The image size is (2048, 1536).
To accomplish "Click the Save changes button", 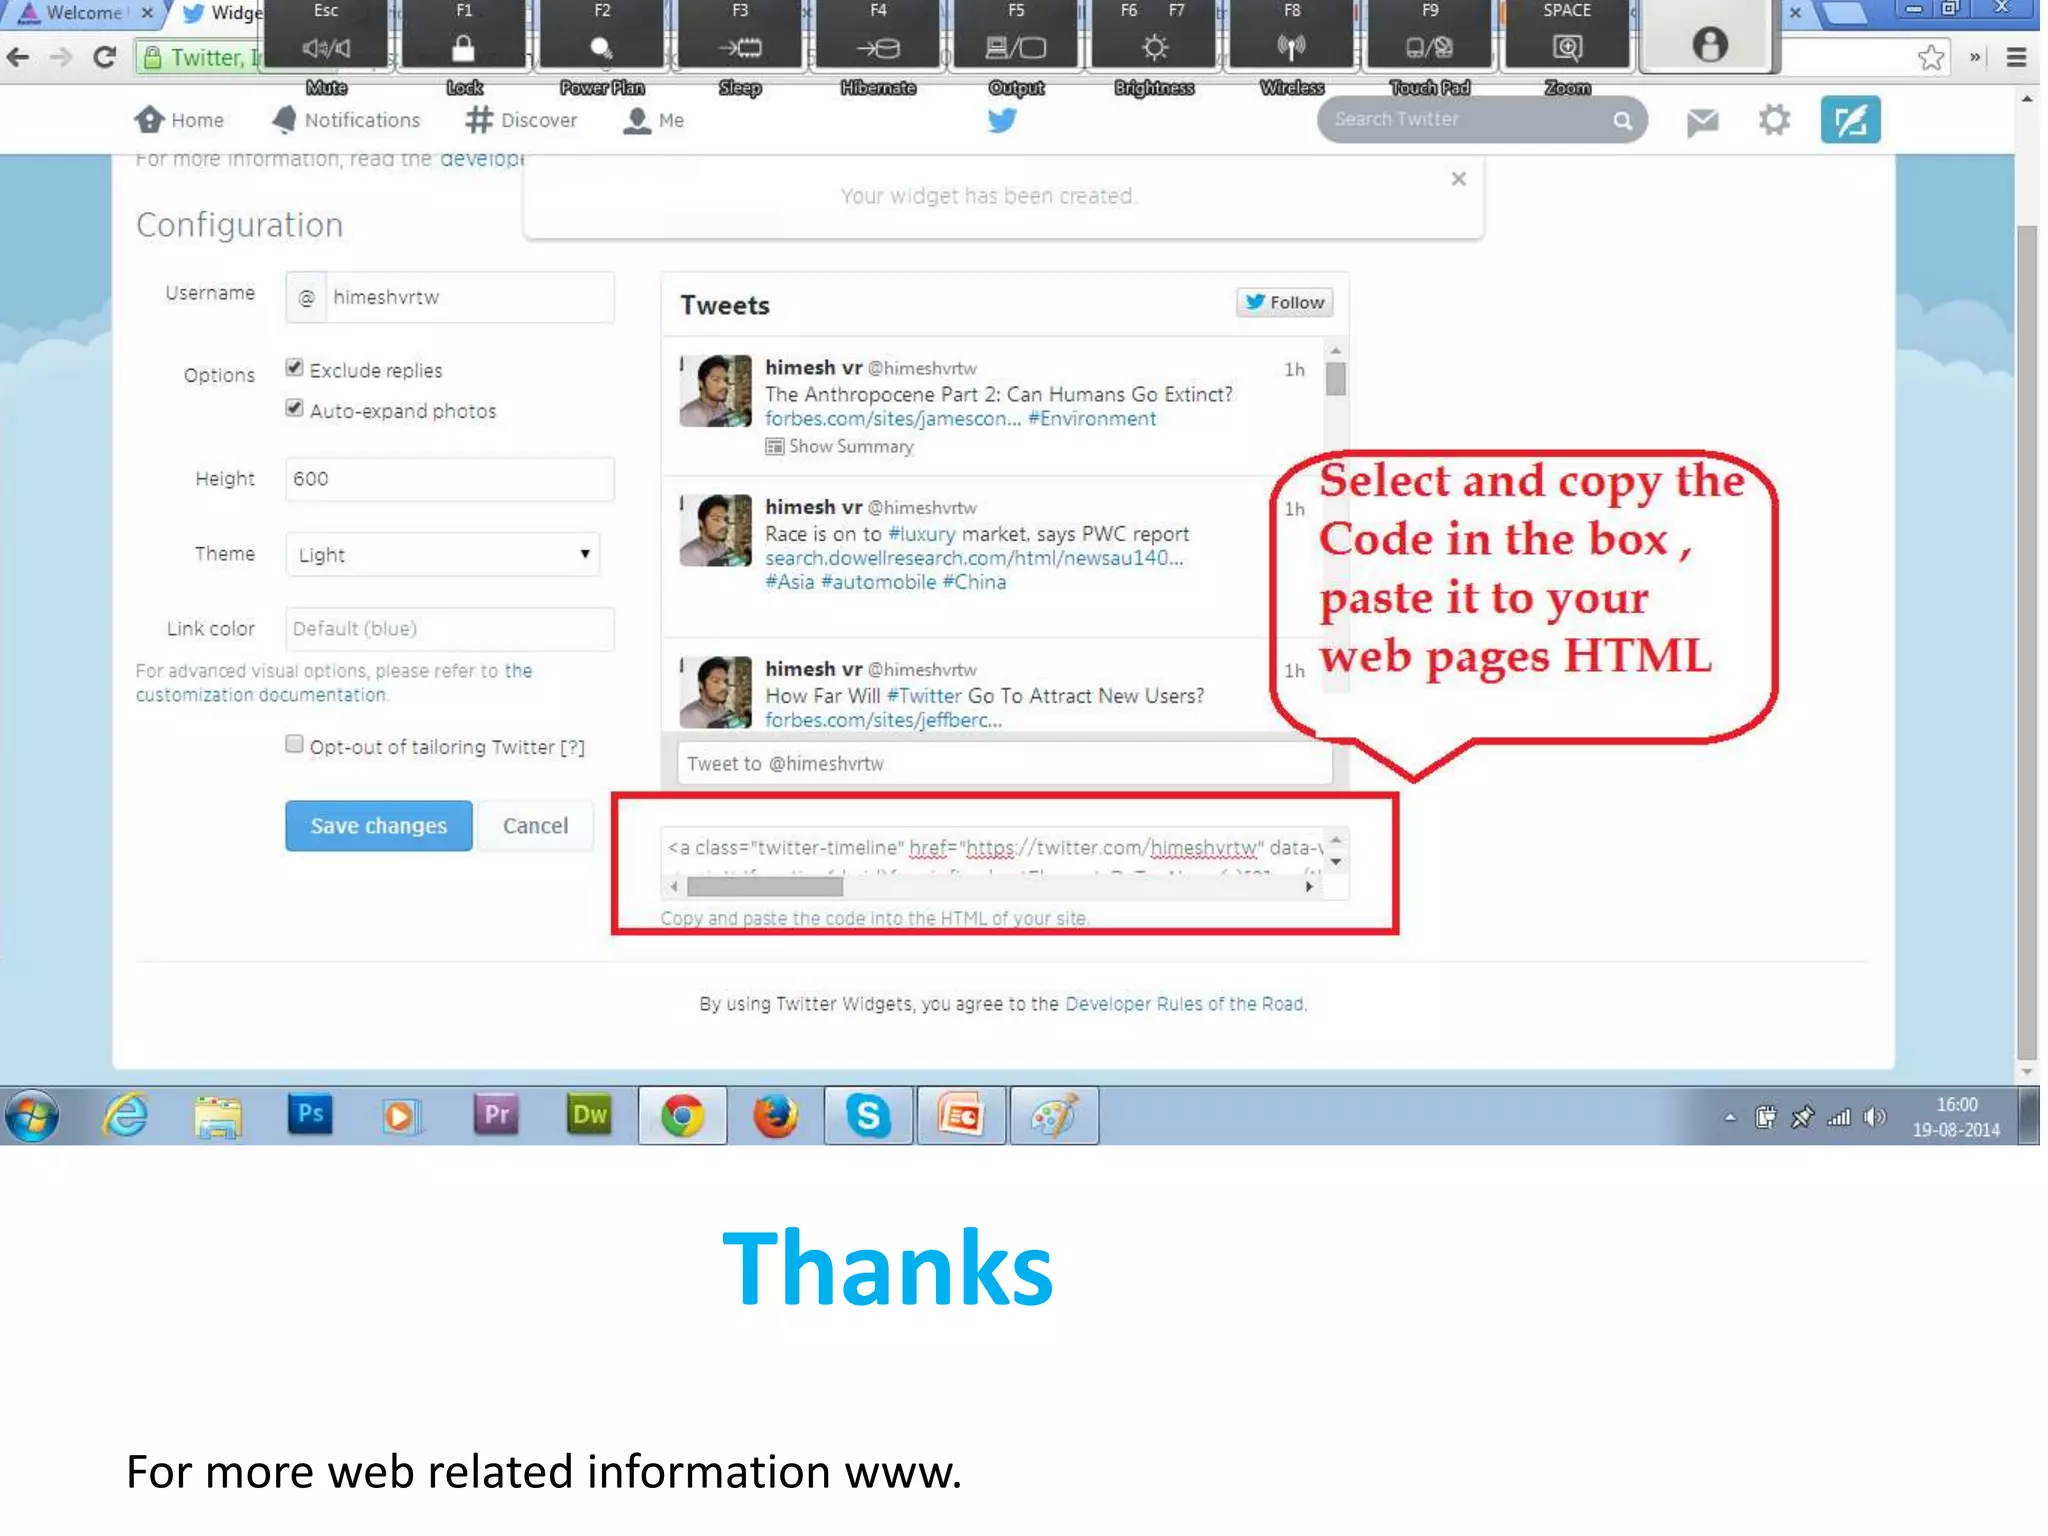I will click(x=378, y=826).
